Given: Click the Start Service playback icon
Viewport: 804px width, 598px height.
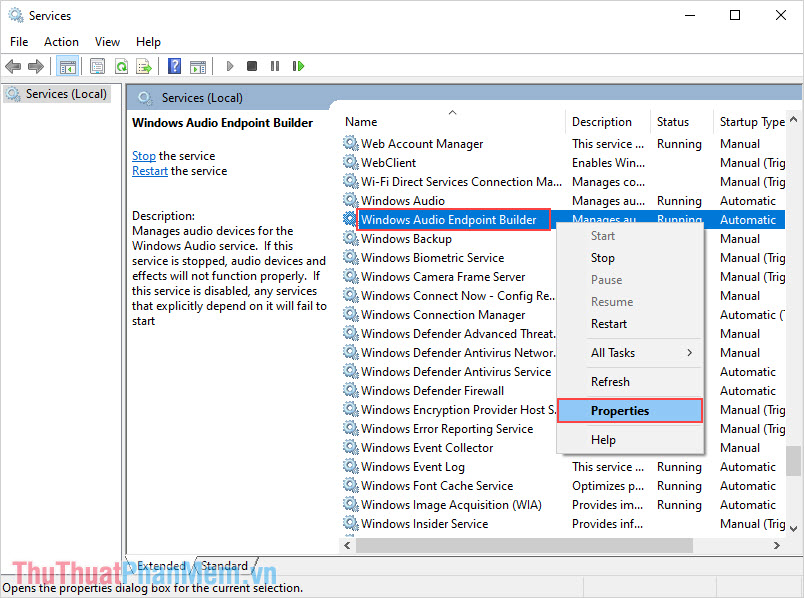Looking at the screenshot, I should (229, 66).
